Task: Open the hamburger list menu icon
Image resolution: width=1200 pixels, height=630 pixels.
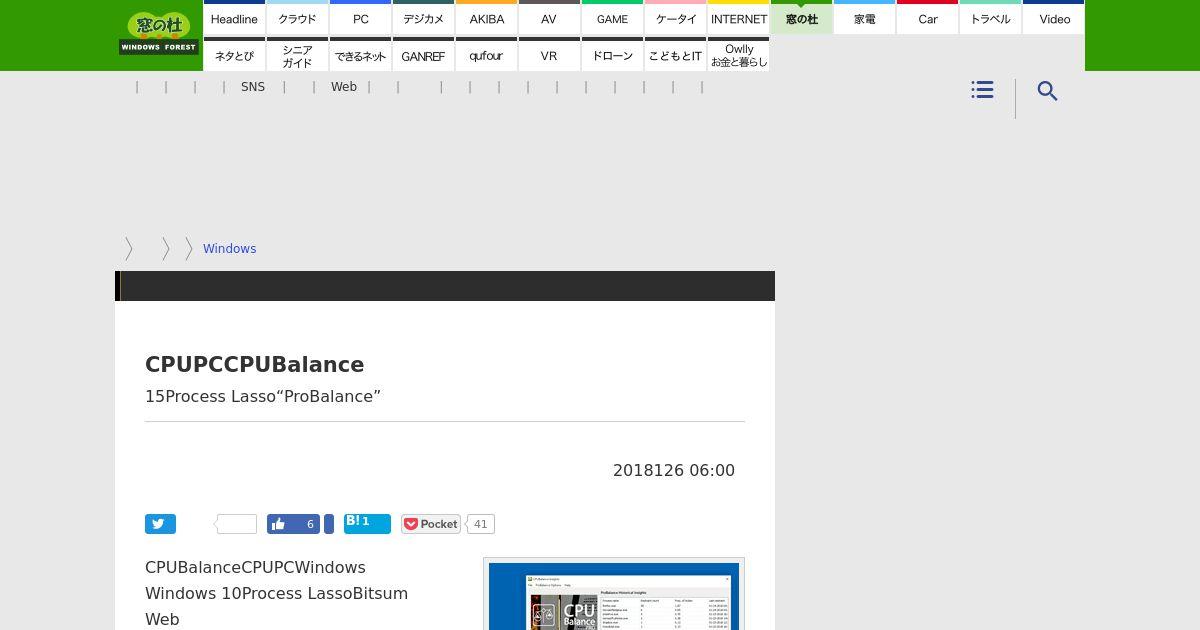Action: [x=982, y=90]
